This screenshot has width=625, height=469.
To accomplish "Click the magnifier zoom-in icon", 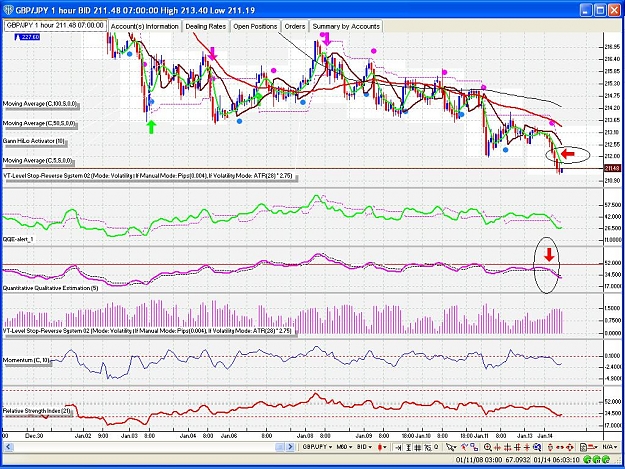I will point(487,447).
